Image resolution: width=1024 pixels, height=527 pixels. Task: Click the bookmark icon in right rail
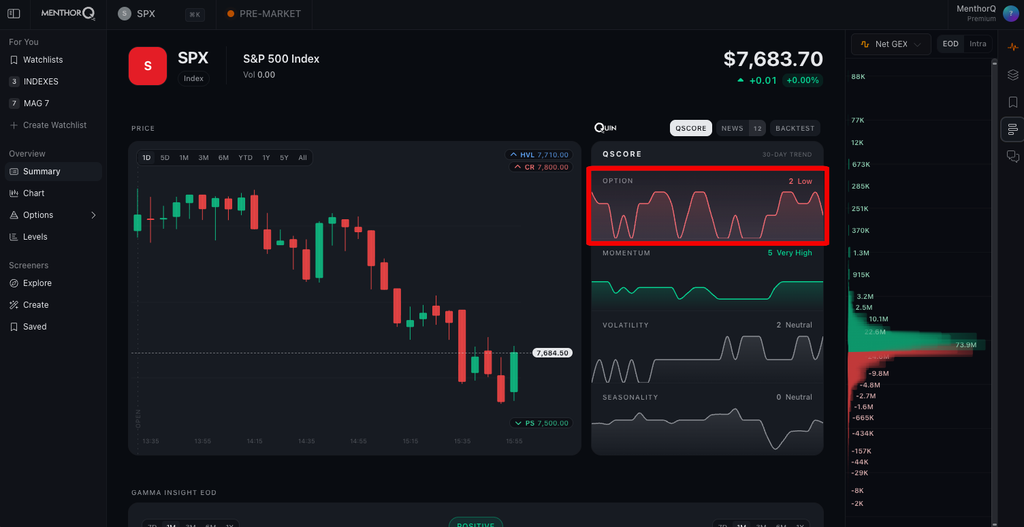(x=1013, y=102)
